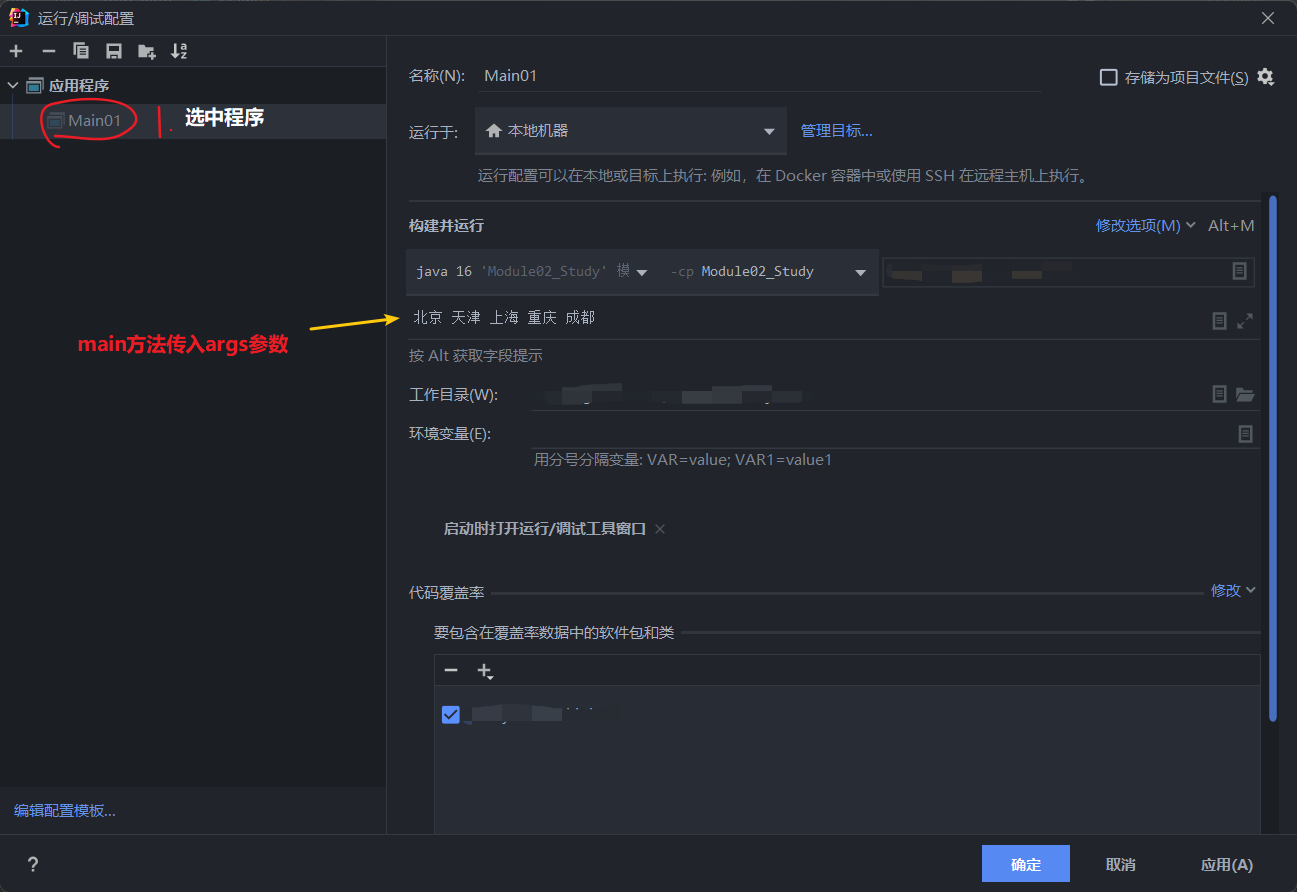Select the Main01 configuration
The width and height of the screenshot is (1297, 892).
[x=94, y=121]
